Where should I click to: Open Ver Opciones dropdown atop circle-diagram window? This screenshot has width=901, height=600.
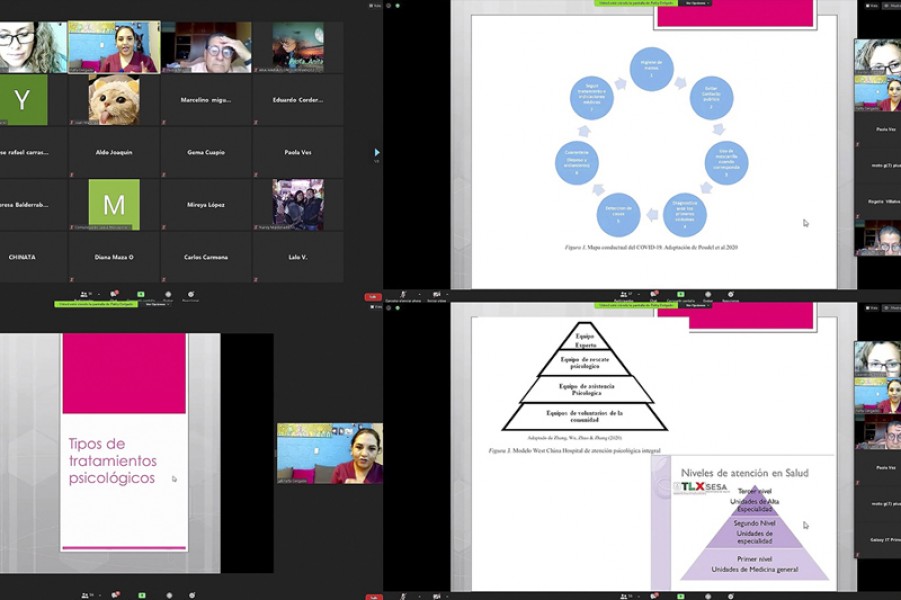(x=697, y=3)
